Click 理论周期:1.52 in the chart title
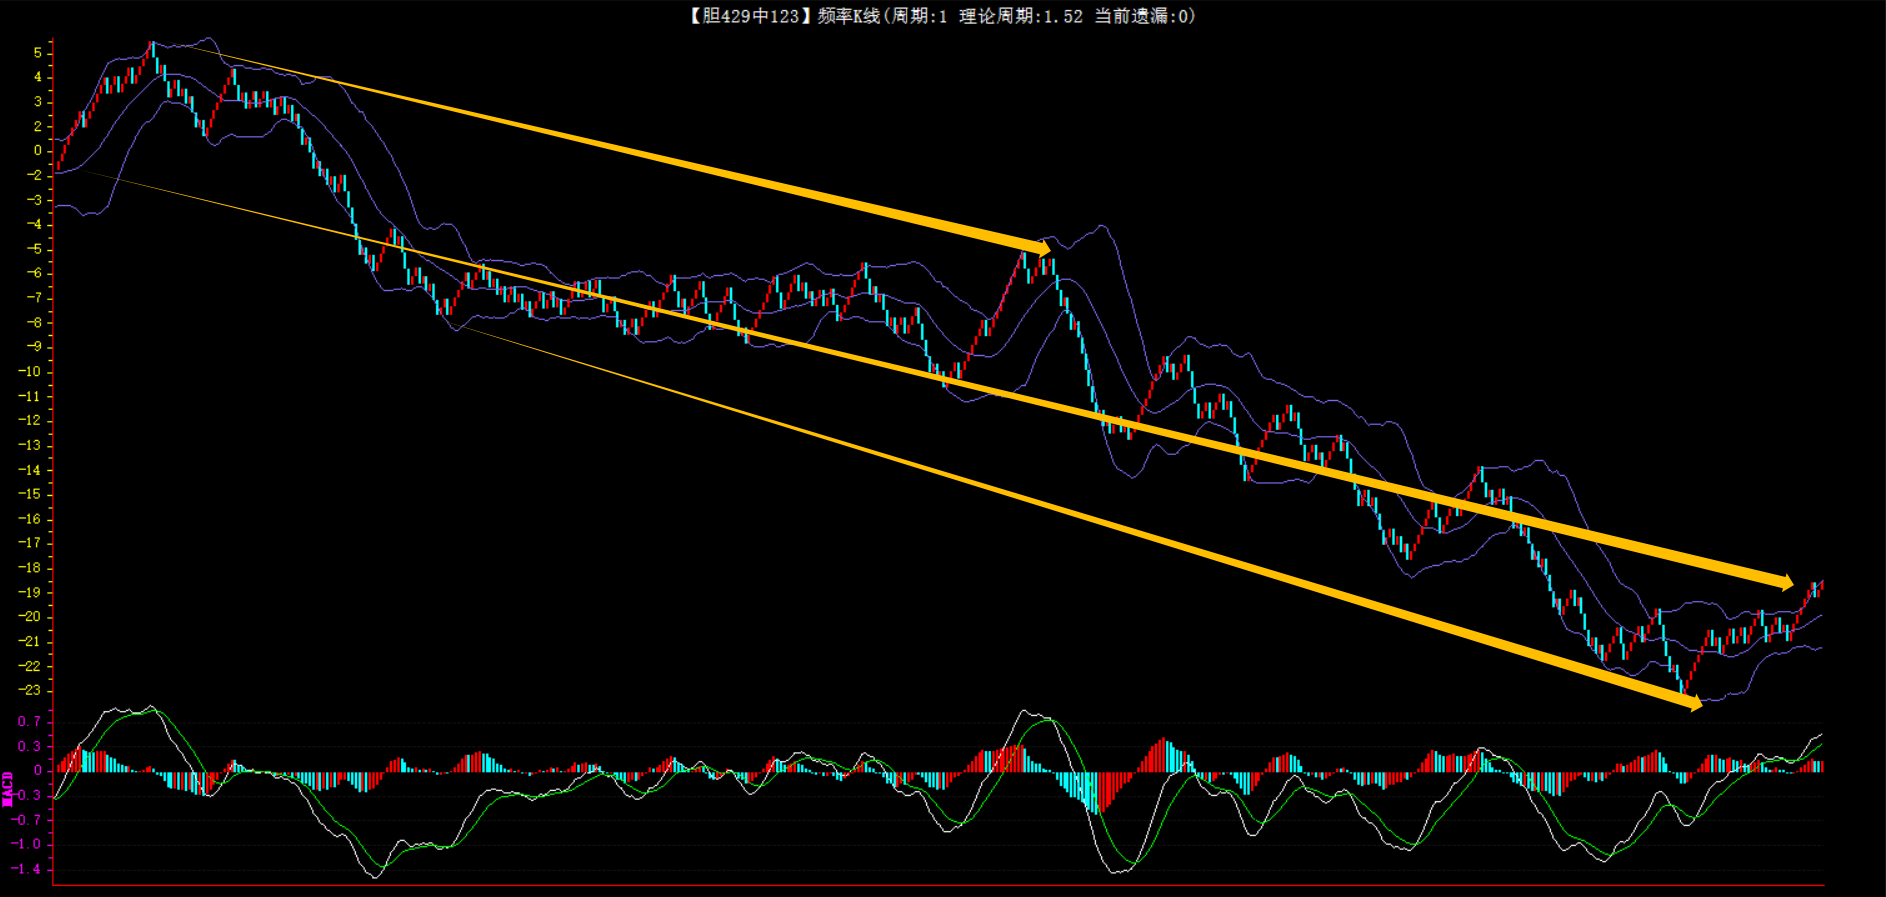This screenshot has height=897, width=1886. [1020, 16]
